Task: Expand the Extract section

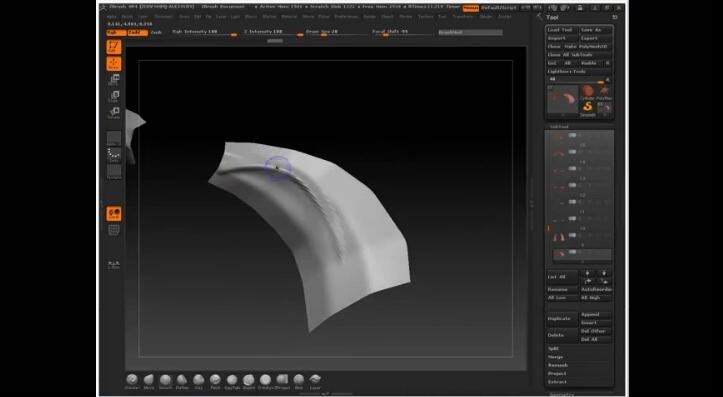Action: click(x=557, y=382)
